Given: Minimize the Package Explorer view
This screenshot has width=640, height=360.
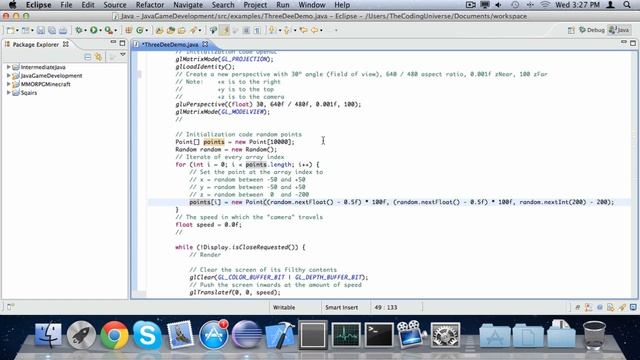Looking at the screenshot, I should 113,42.
